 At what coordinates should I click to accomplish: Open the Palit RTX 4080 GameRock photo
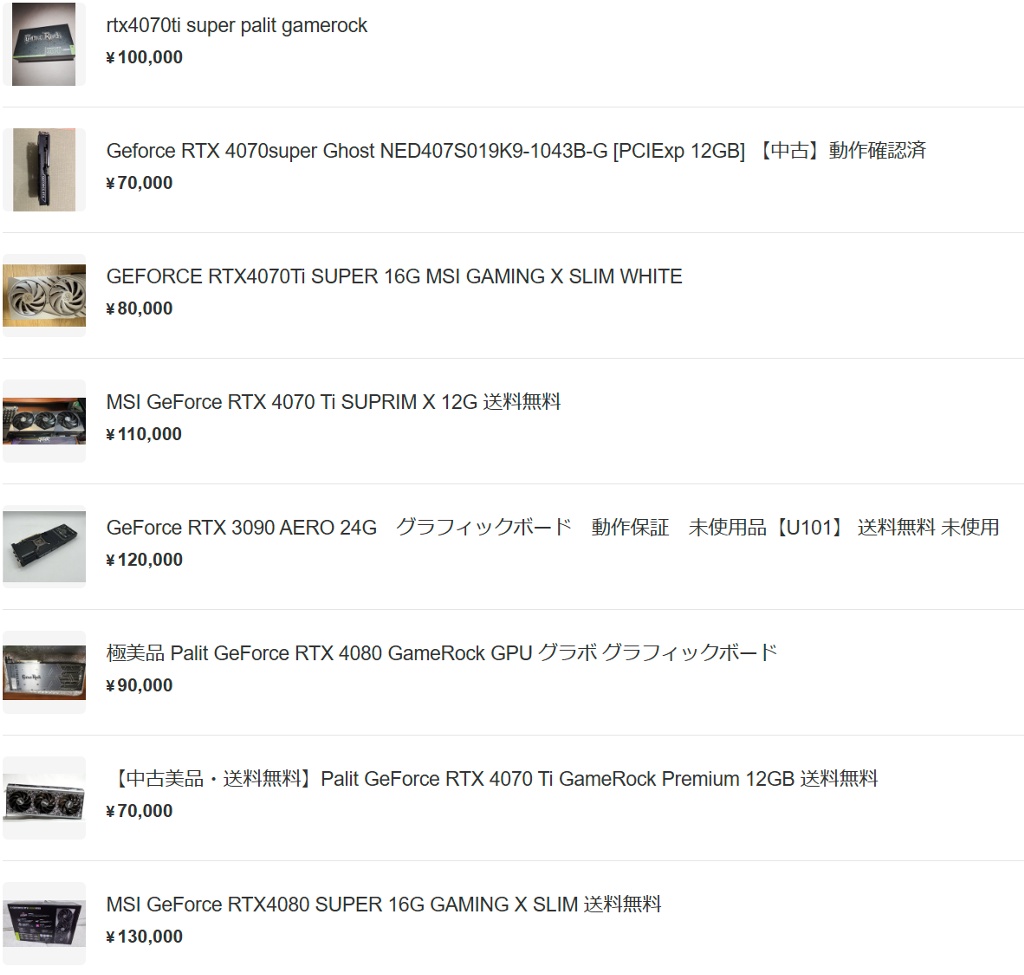point(44,672)
